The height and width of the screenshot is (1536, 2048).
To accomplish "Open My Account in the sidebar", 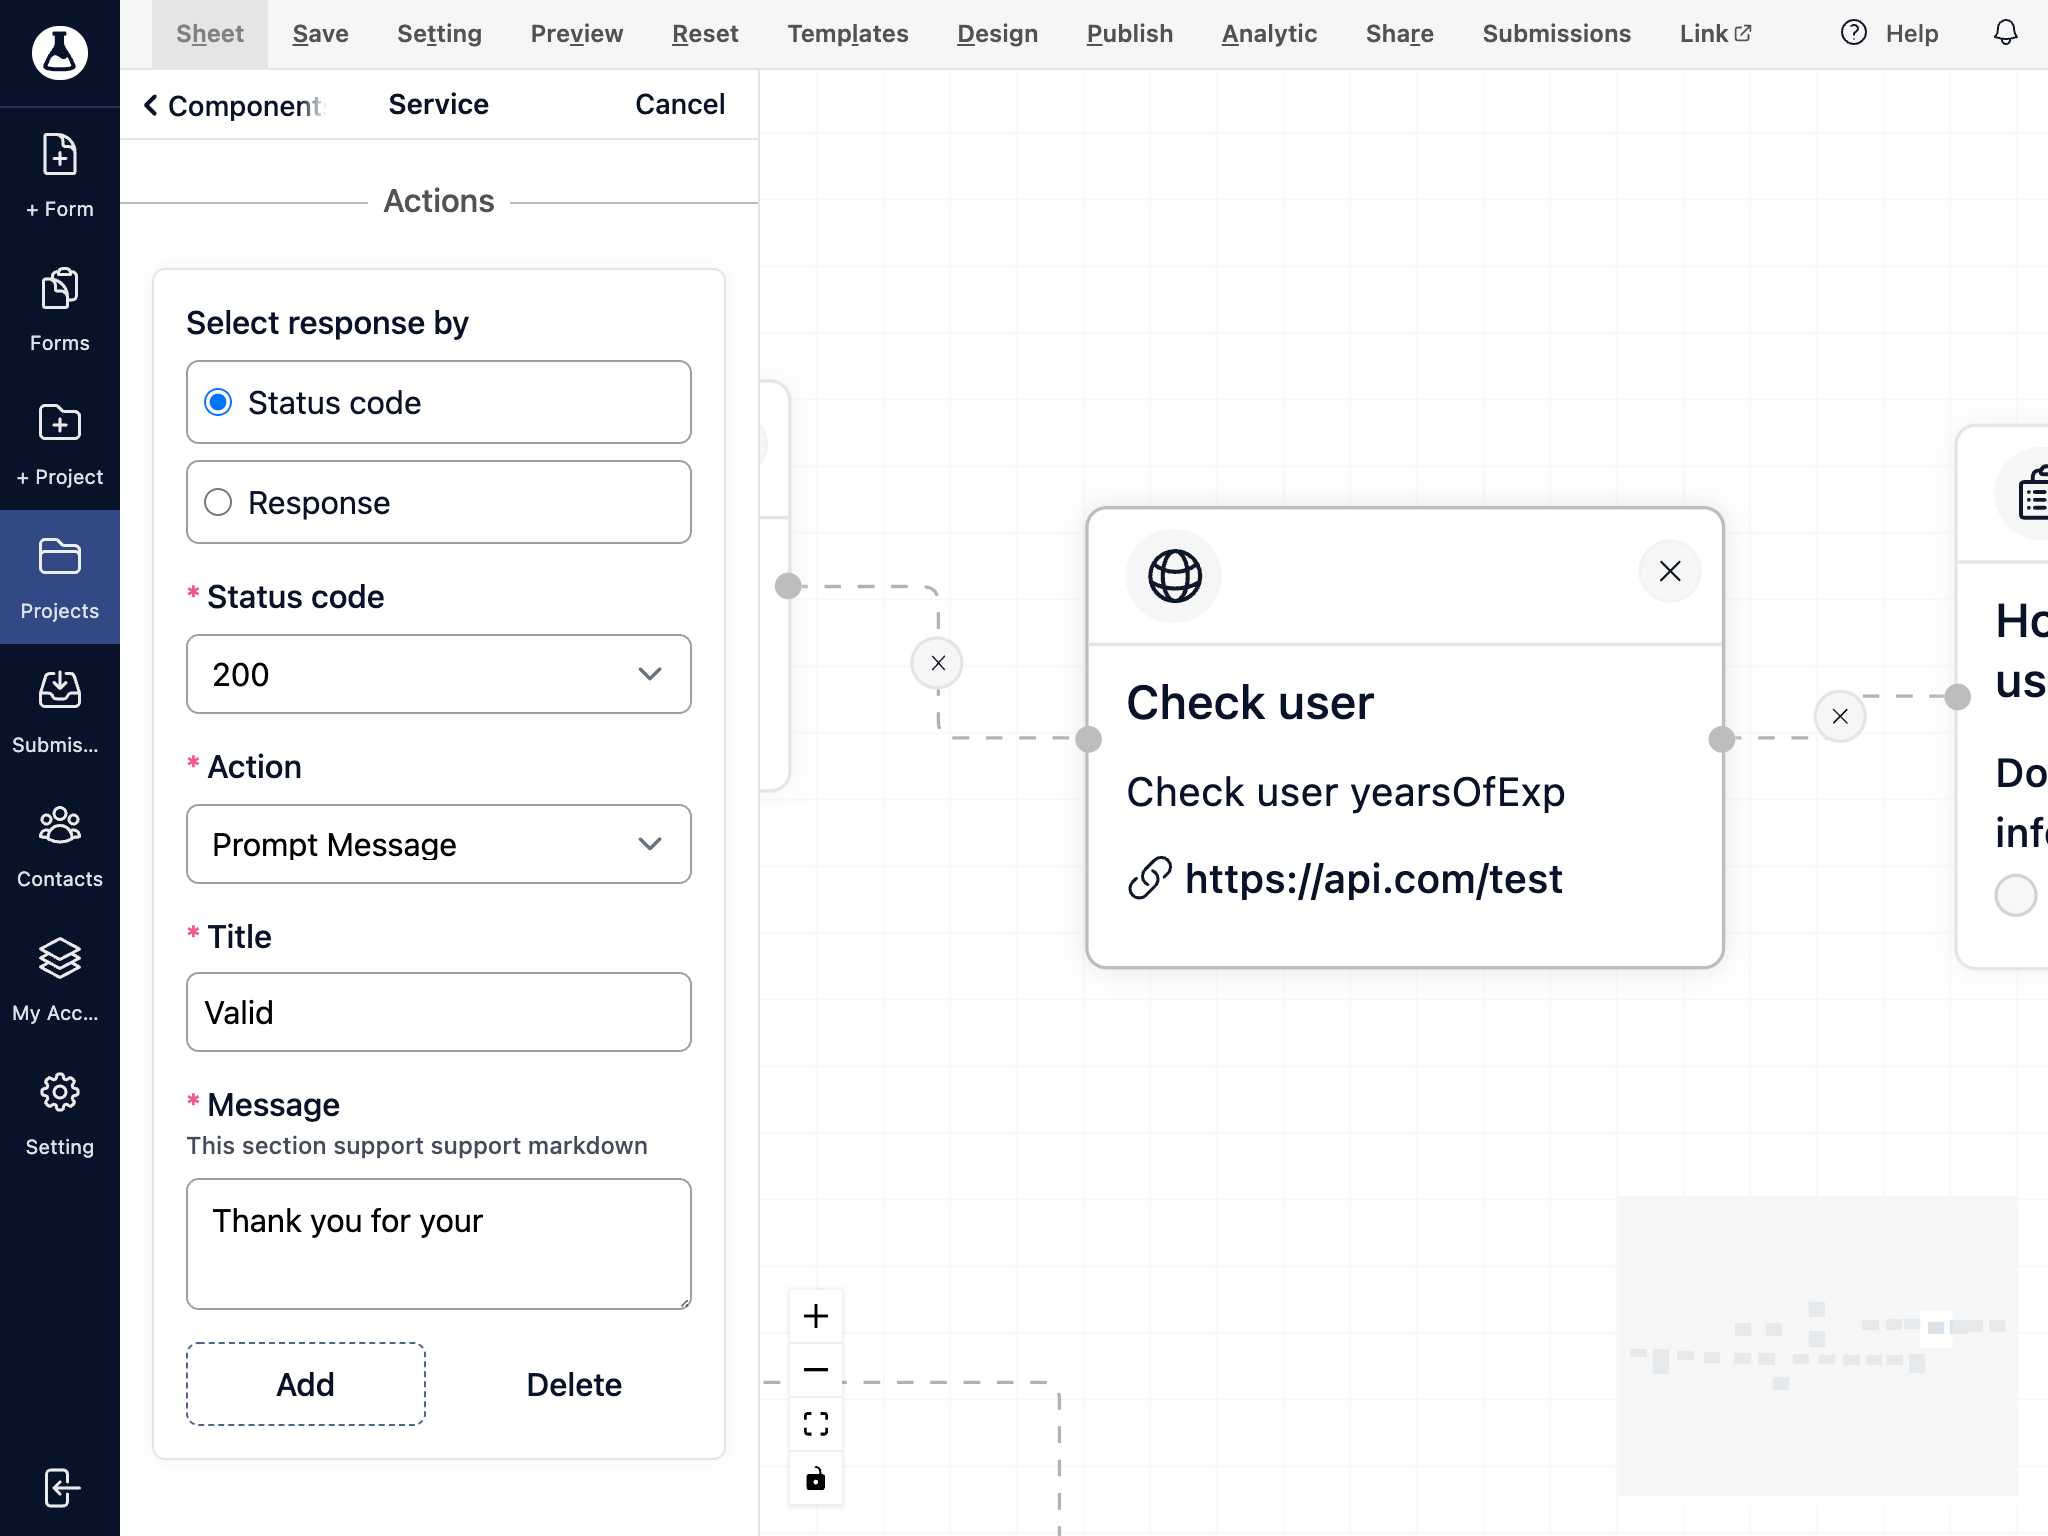I will [60, 980].
